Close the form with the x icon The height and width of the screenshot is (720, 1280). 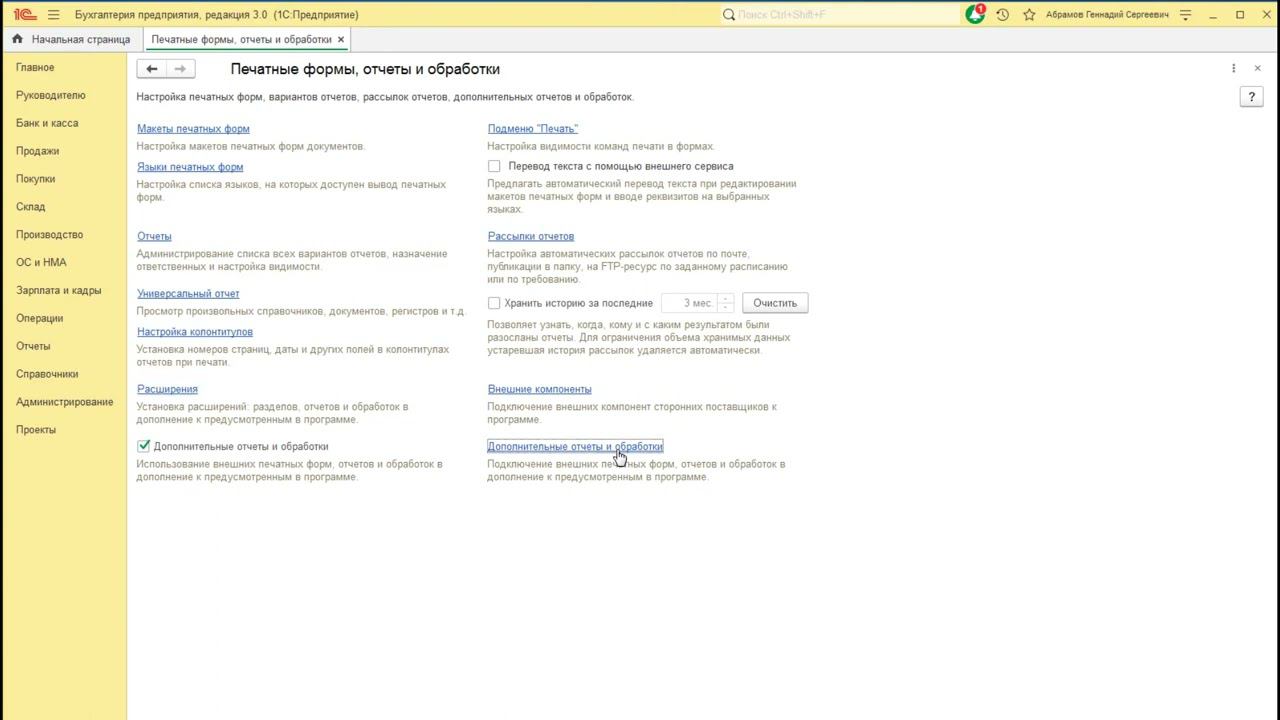click(1257, 68)
